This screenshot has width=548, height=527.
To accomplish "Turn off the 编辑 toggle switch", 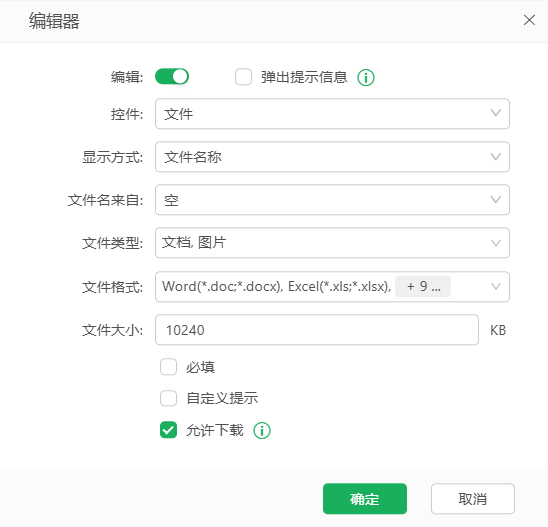I will tap(172, 77).
